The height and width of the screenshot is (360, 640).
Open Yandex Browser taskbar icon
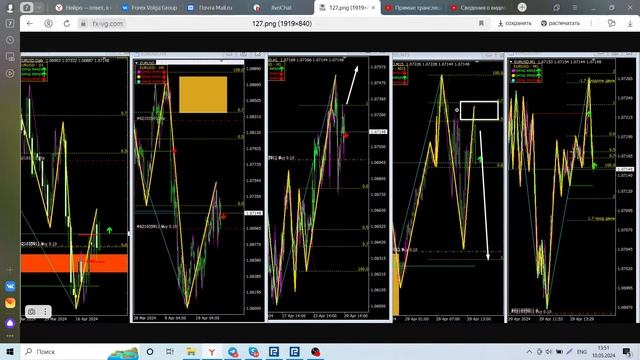click(212, 352)
